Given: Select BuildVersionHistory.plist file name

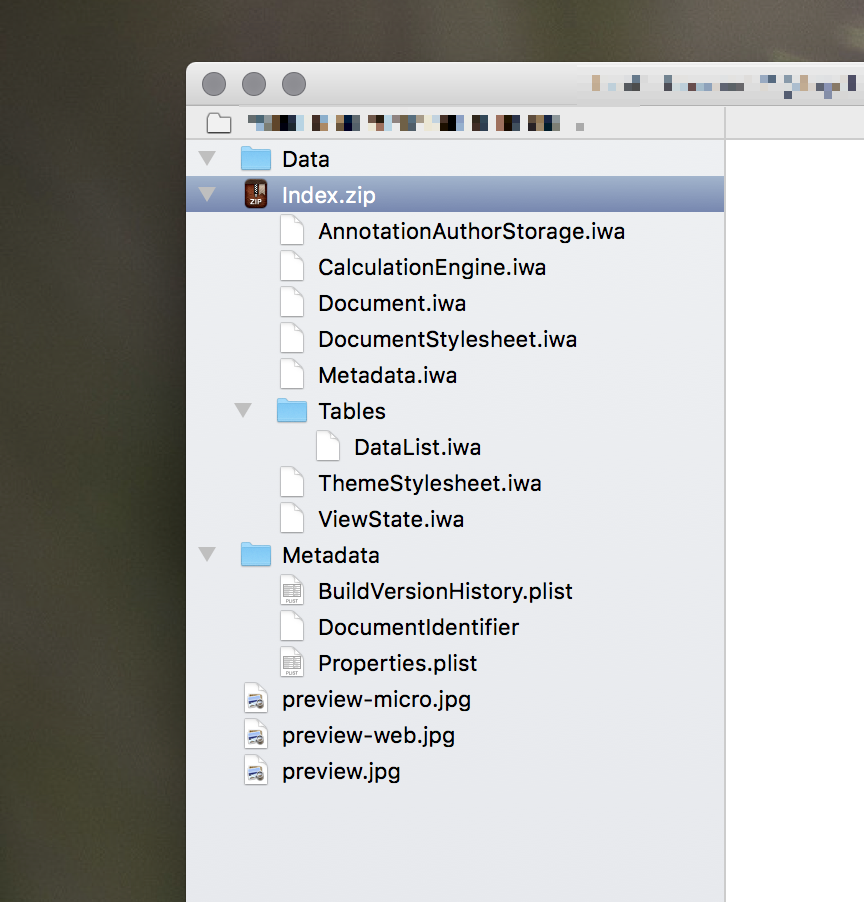Looking at the screenshot, I should (446, 591).
